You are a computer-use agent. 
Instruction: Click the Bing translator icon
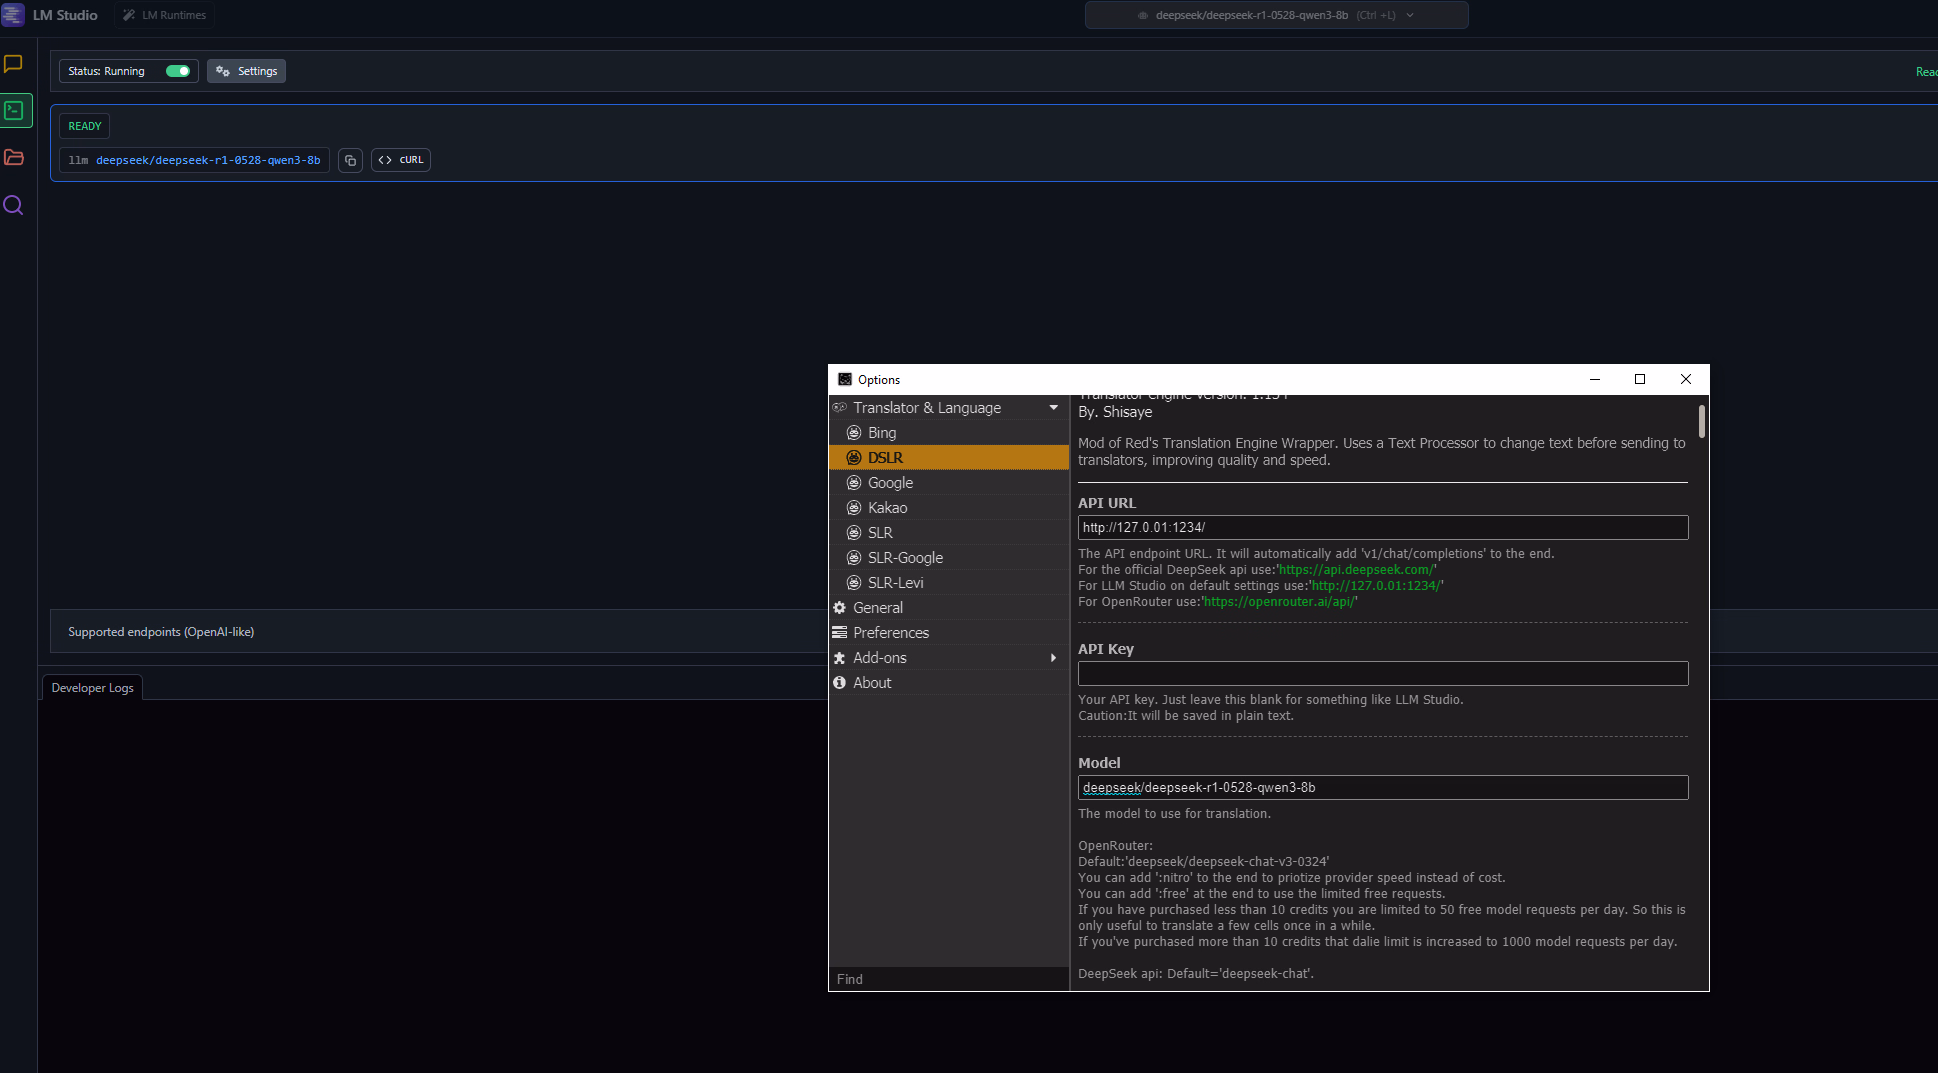(854, 433)
